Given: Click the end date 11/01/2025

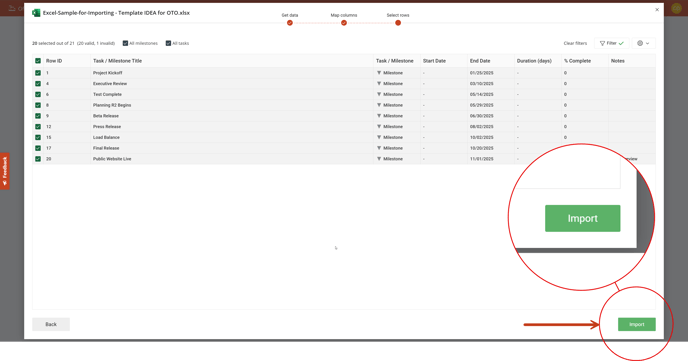Looking at the screenshot, I should point(481,159).
